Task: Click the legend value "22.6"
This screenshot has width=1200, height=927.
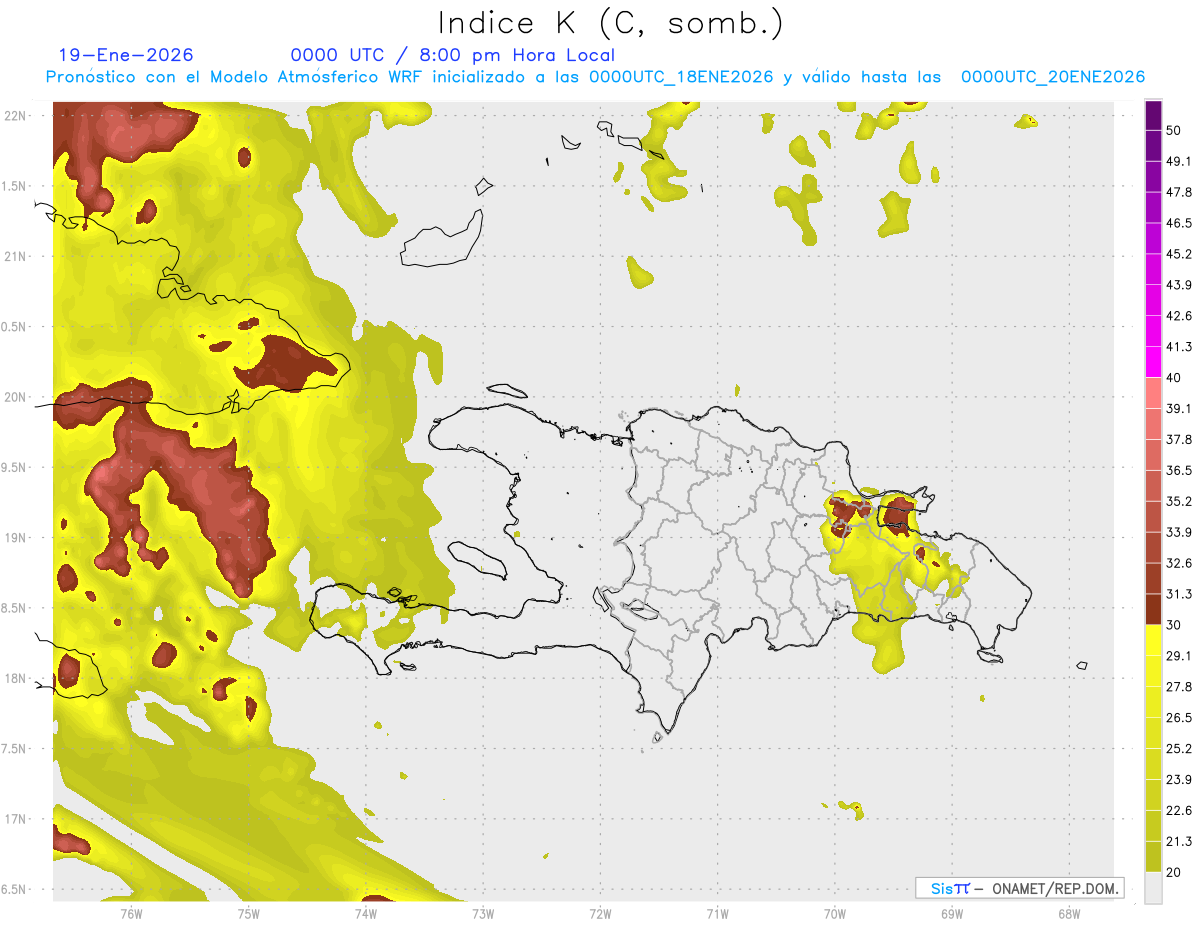Action: 1179,811
